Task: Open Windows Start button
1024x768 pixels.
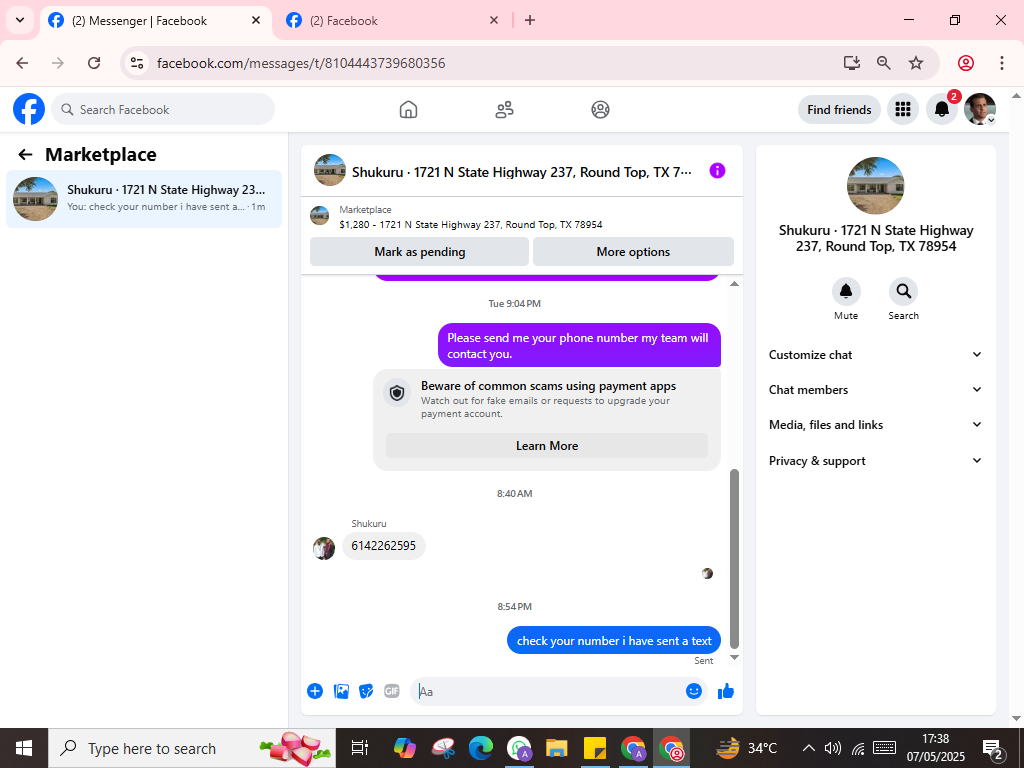Action: click(x=24, y=748)
